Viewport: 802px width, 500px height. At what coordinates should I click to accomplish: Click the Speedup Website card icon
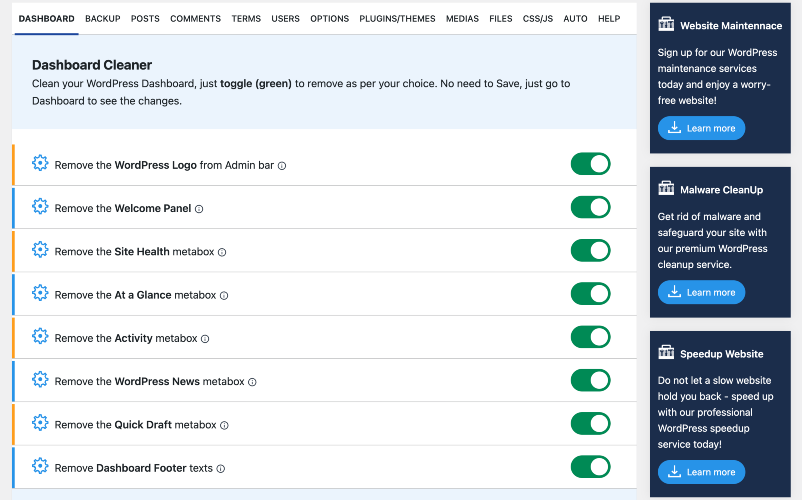(x=666, y=352)
